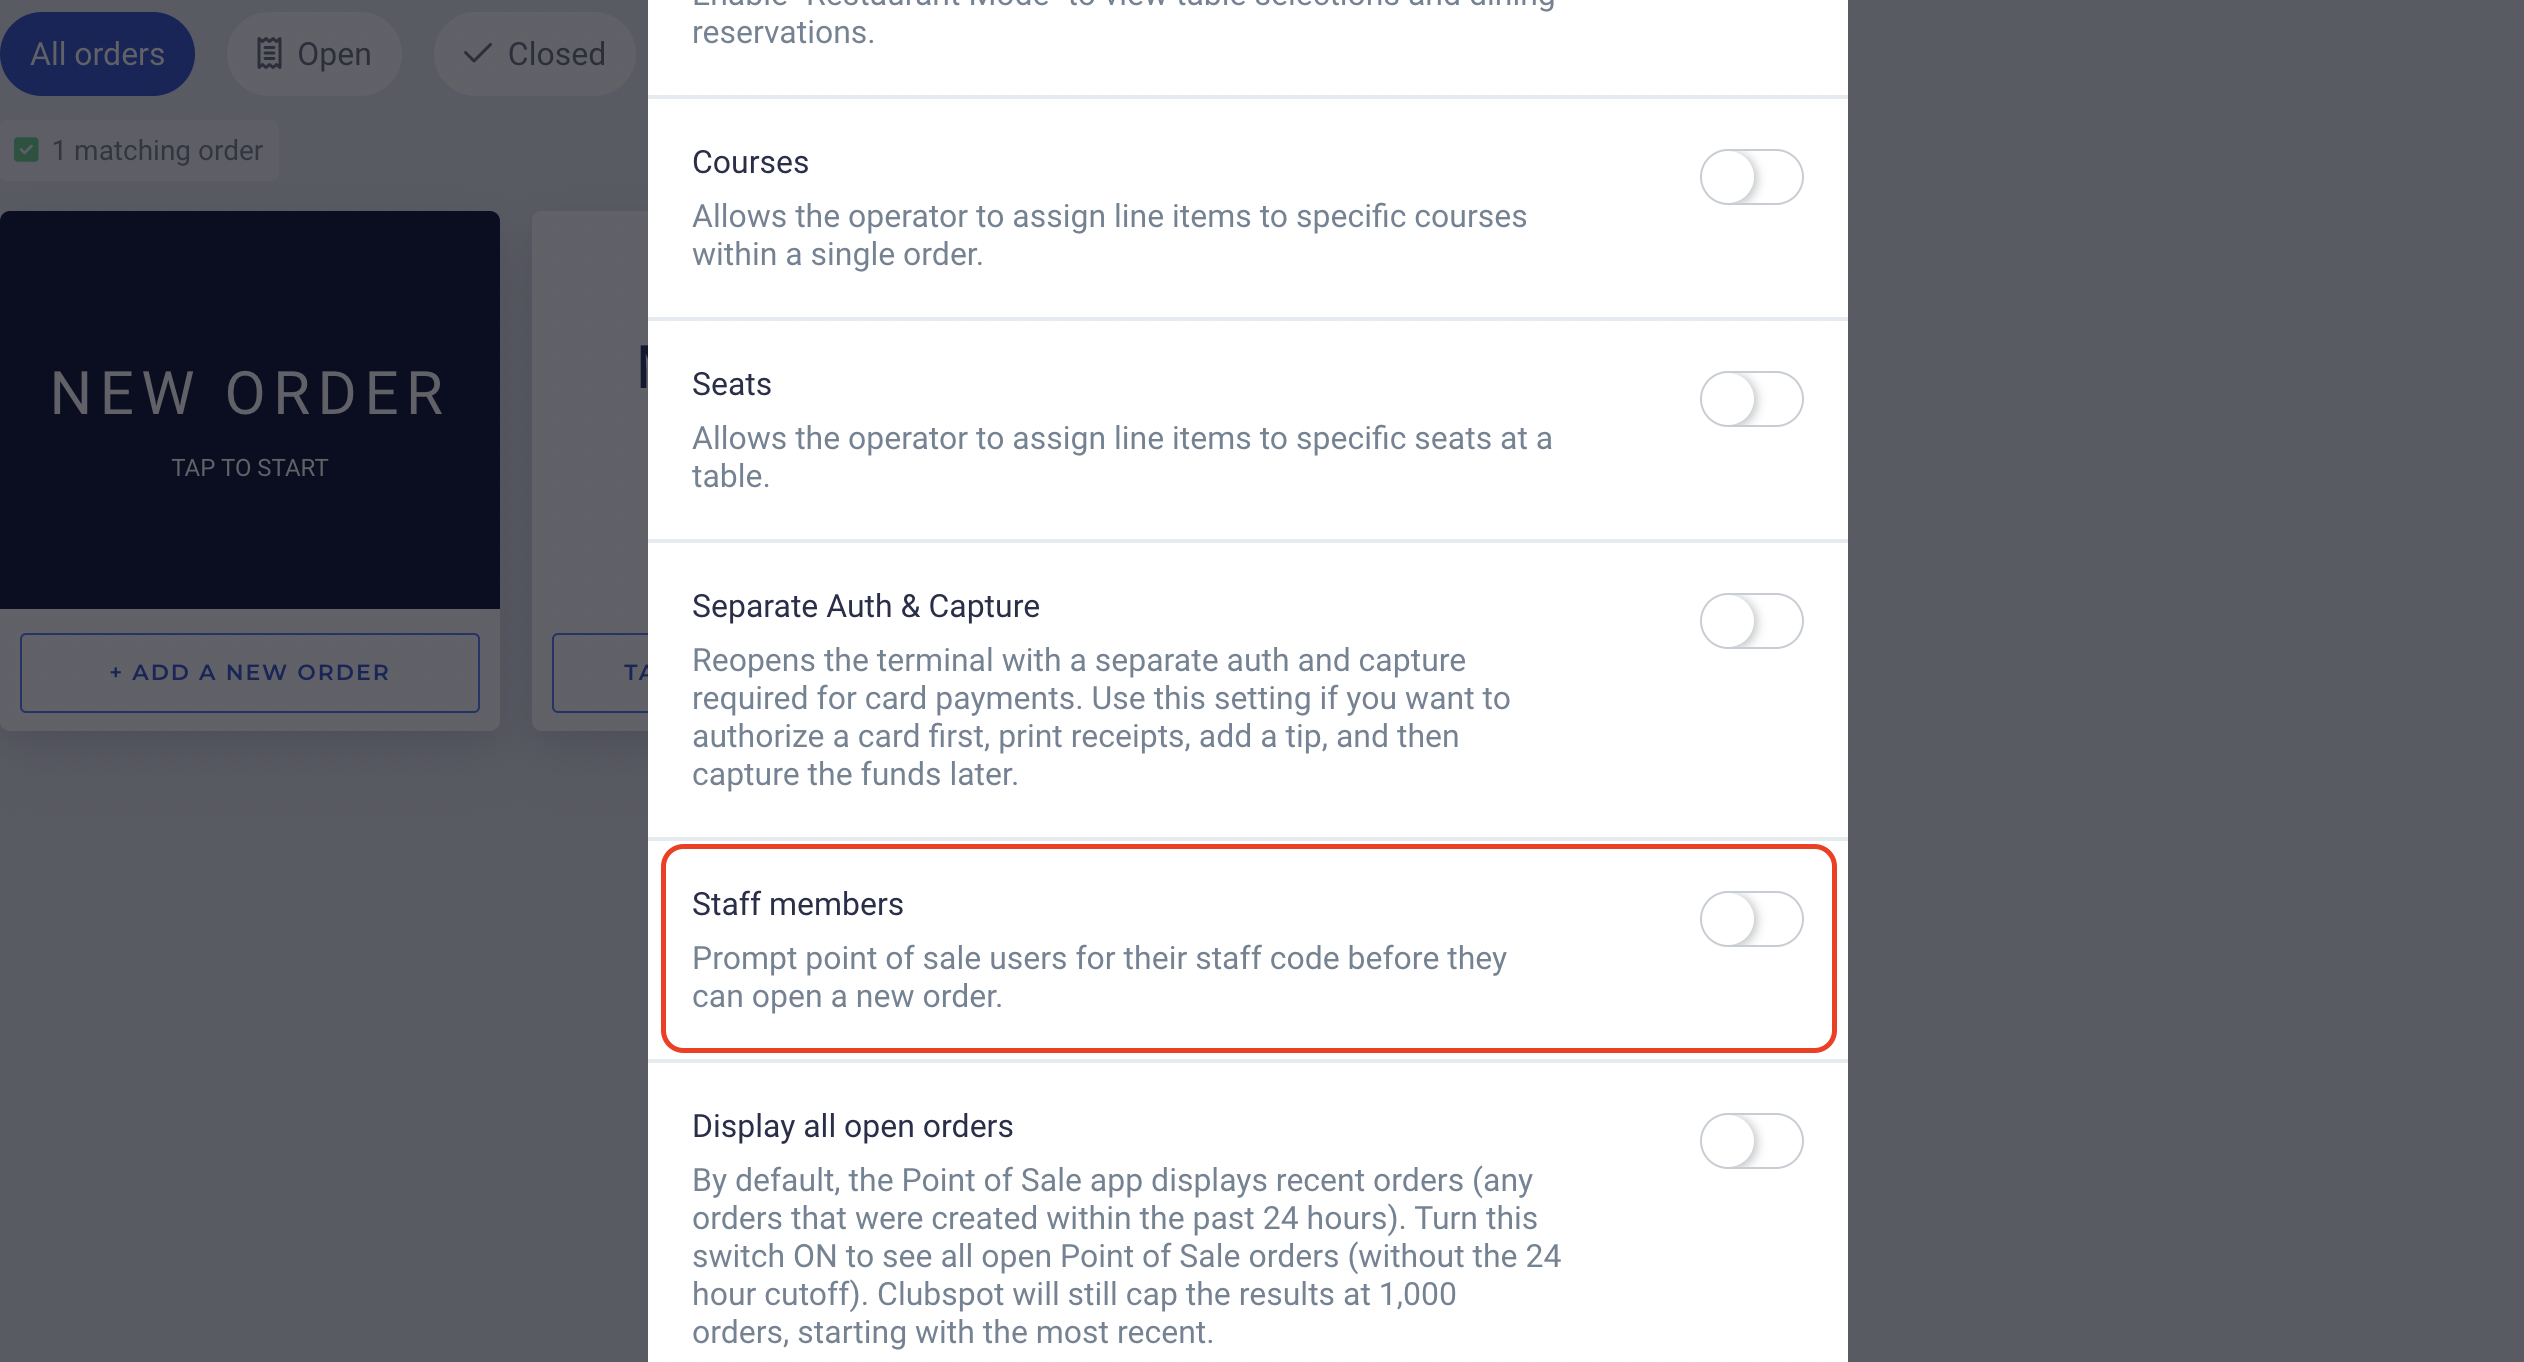Screen dimensions: 2524x1362
Task: Click the receipt icon on Open filter
Action: point(269,54)
